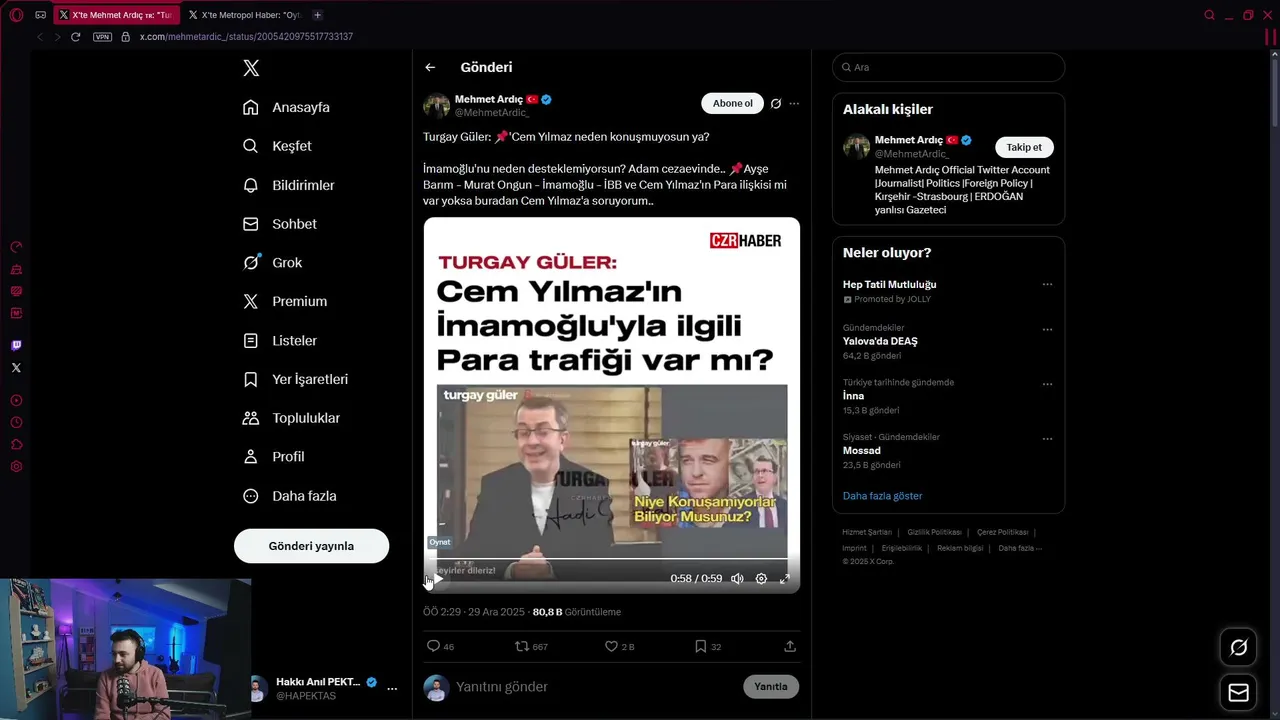1280x720 pixels.
Task: Open site security padlock info
Action: 125,37
